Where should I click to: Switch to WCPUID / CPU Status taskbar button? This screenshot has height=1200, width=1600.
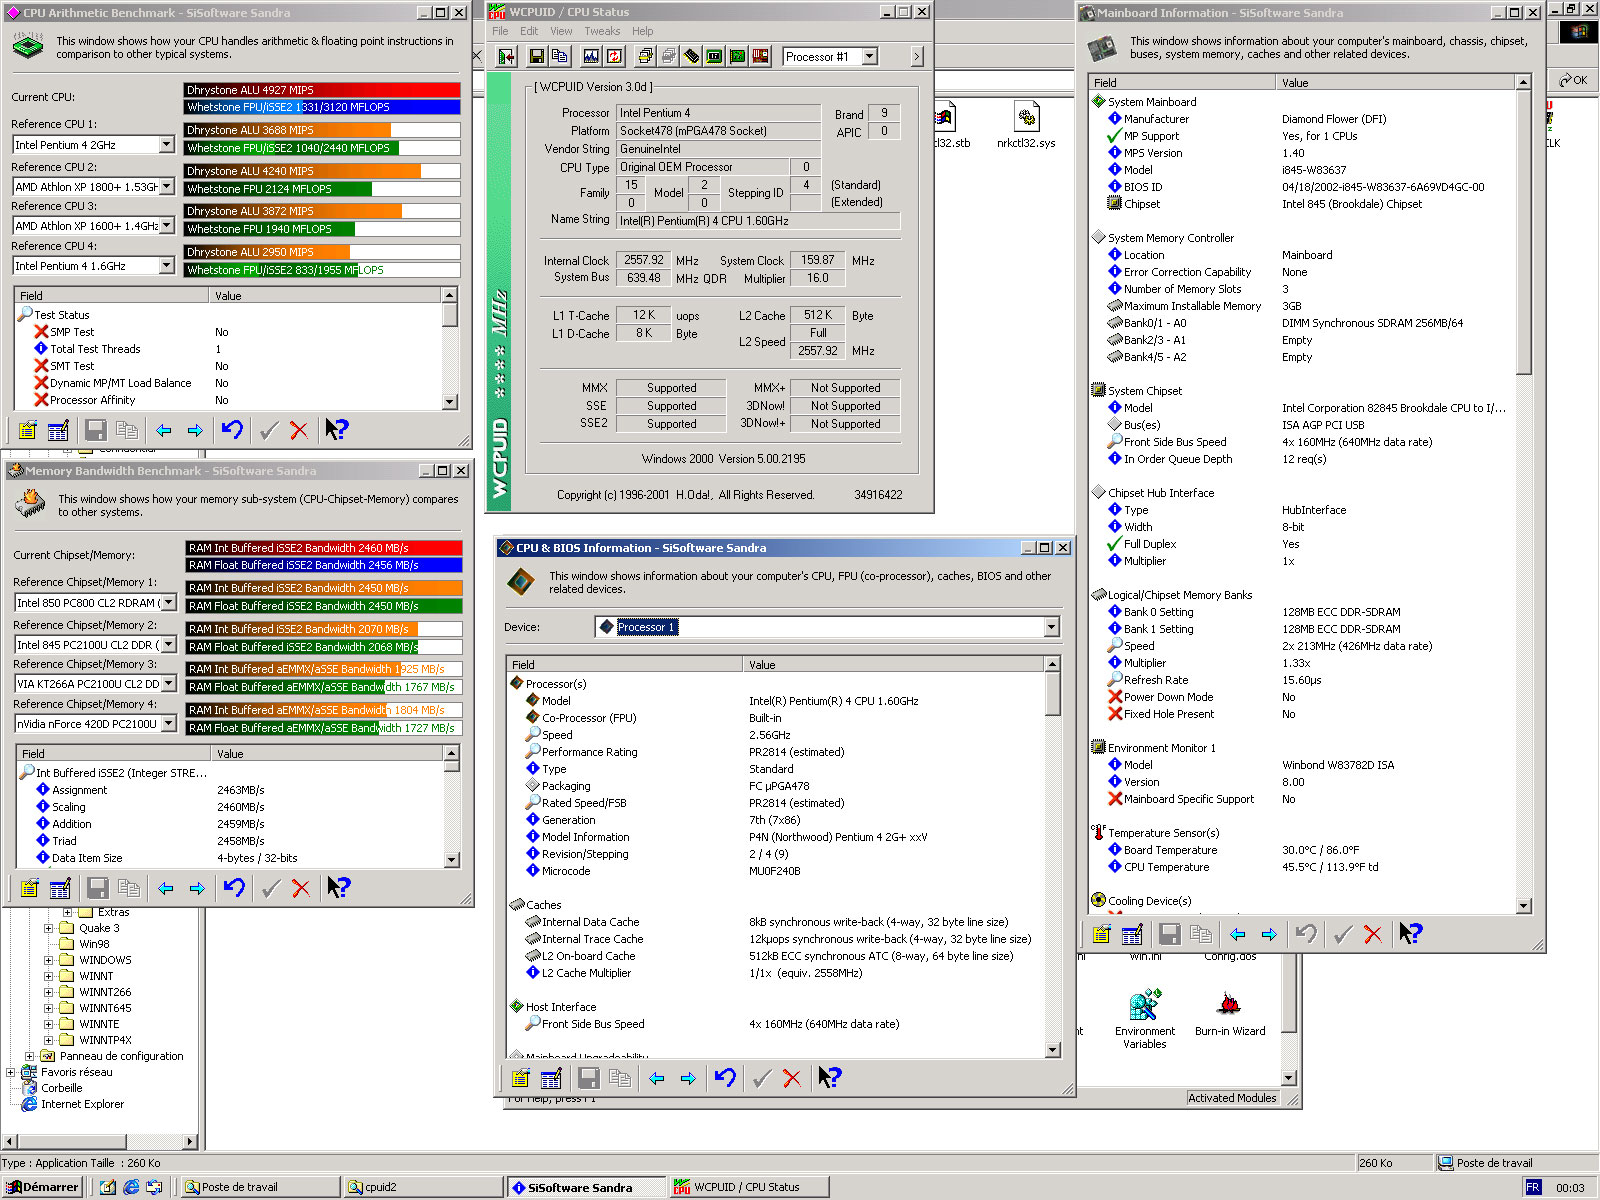click(x=749, y=1187)
